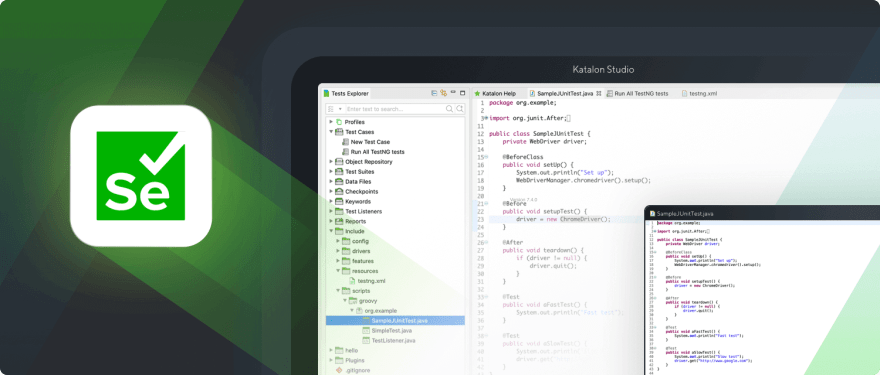Click the link with editor icon
Screen dimensions: 880x375
(x=443, y=93)
